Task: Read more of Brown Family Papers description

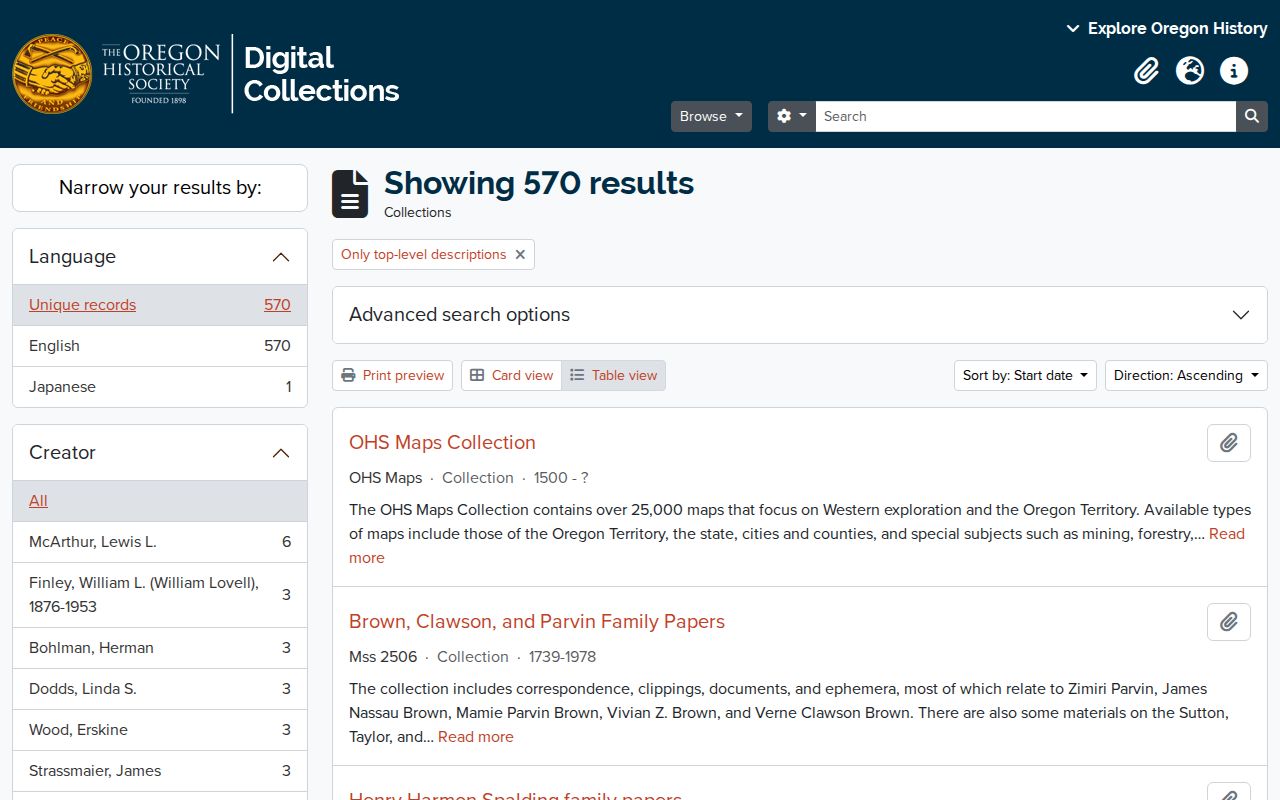Action: [475, 737]
